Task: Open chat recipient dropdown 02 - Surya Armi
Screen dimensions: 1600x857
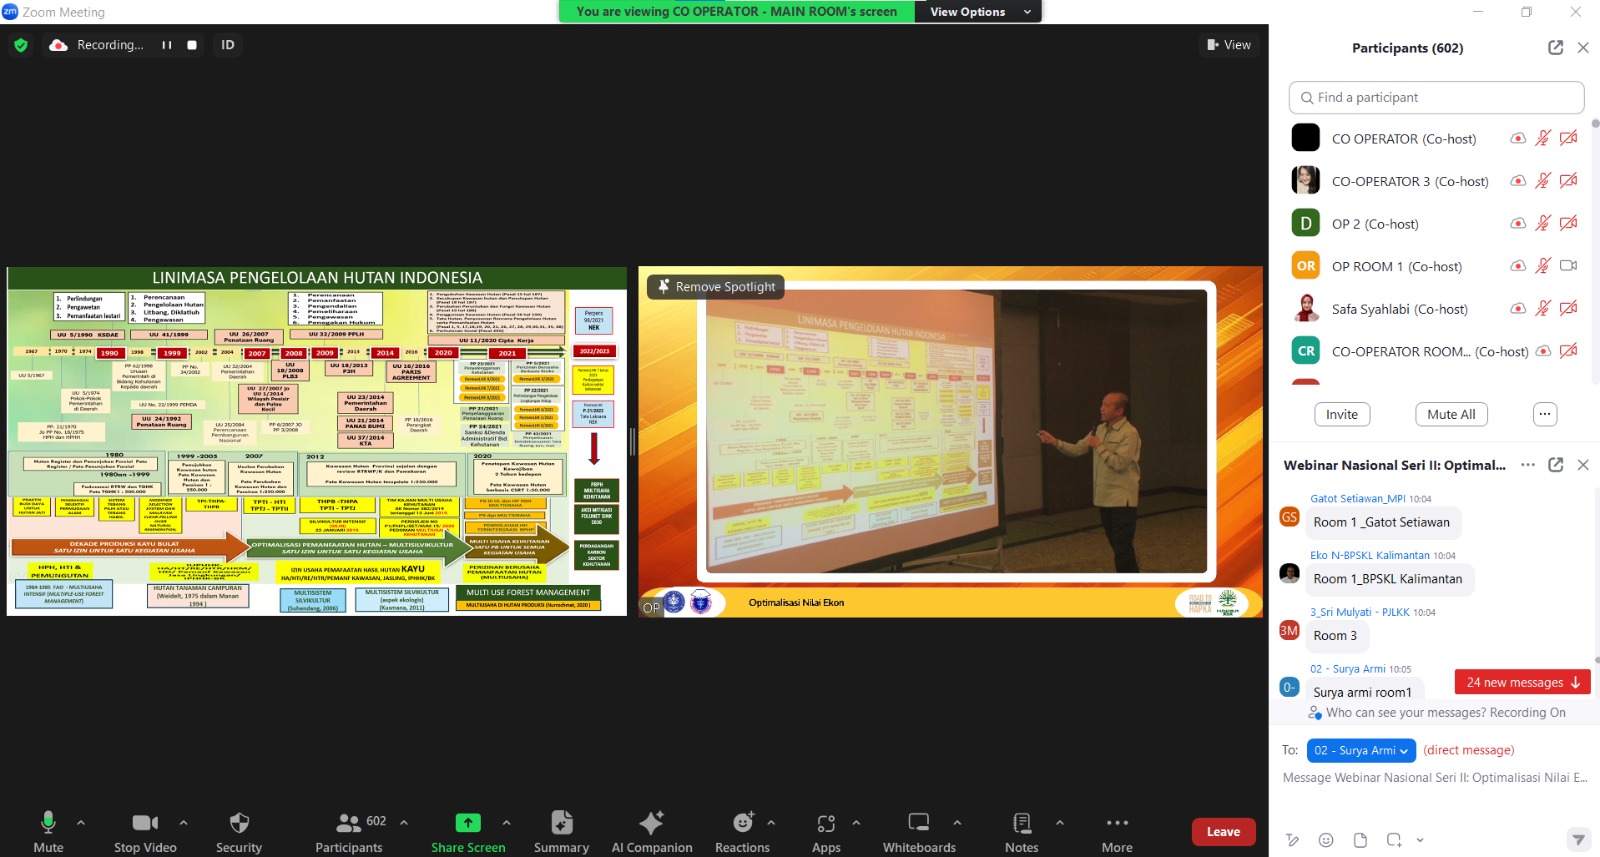Action: (1361, 750)
